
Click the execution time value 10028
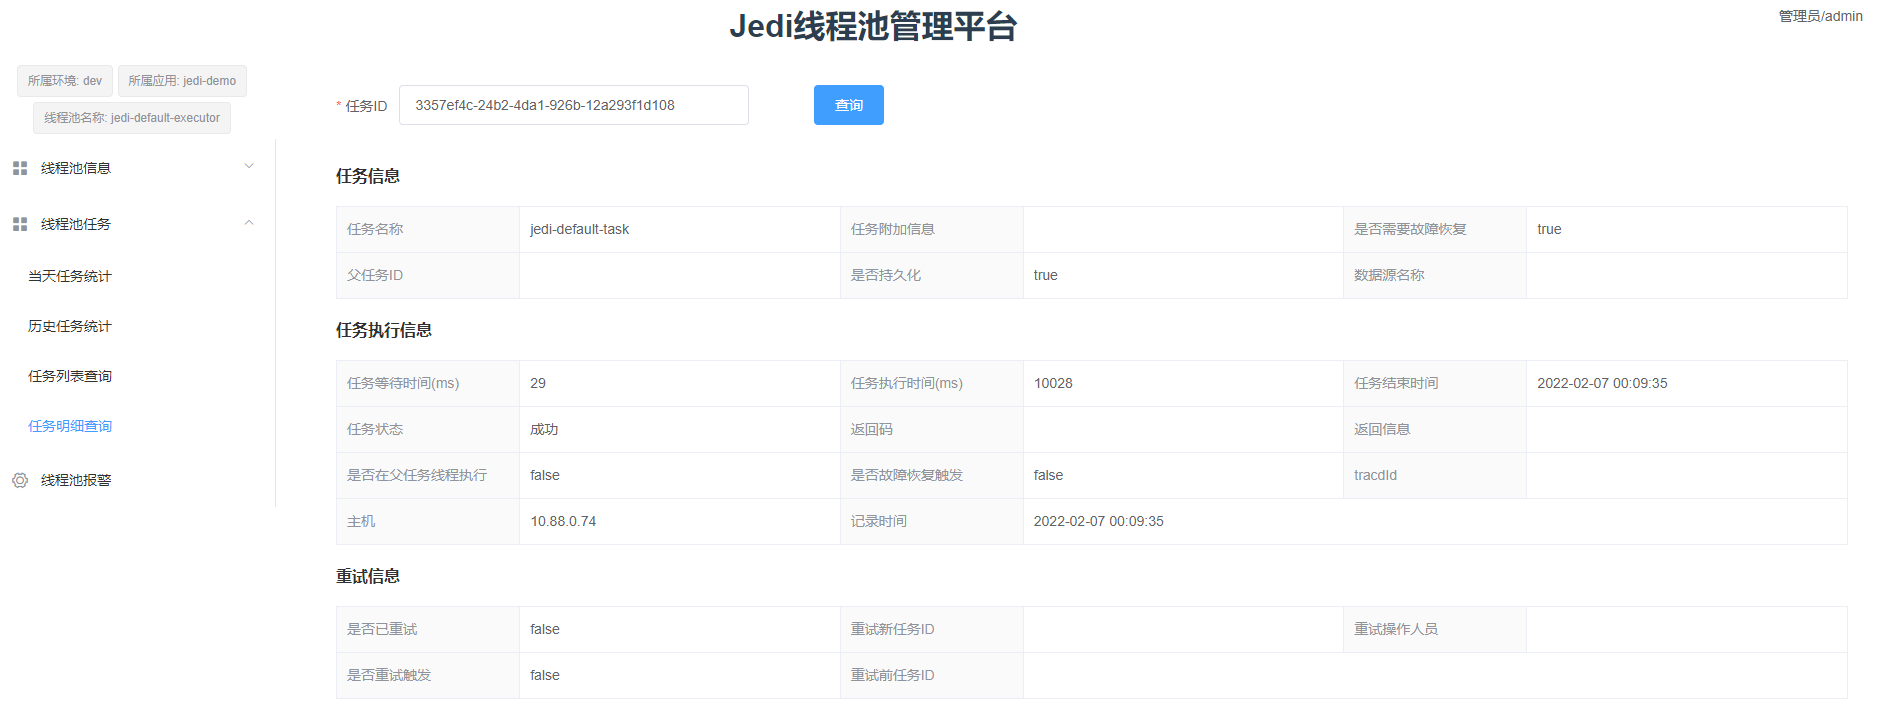(1053, 383)
